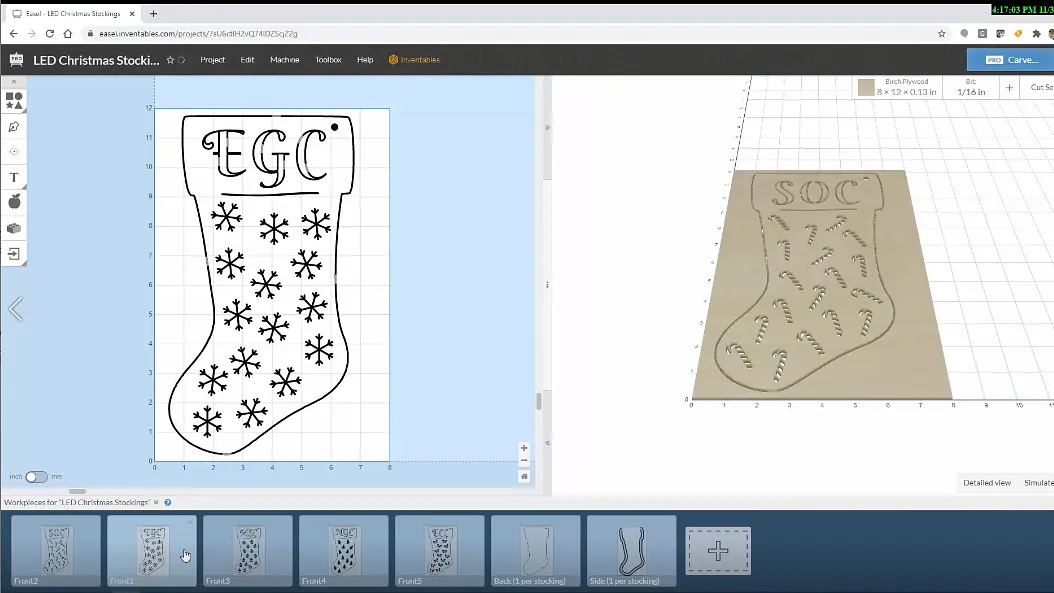Click the Birch Plywood material swatch

coord(865,88)
